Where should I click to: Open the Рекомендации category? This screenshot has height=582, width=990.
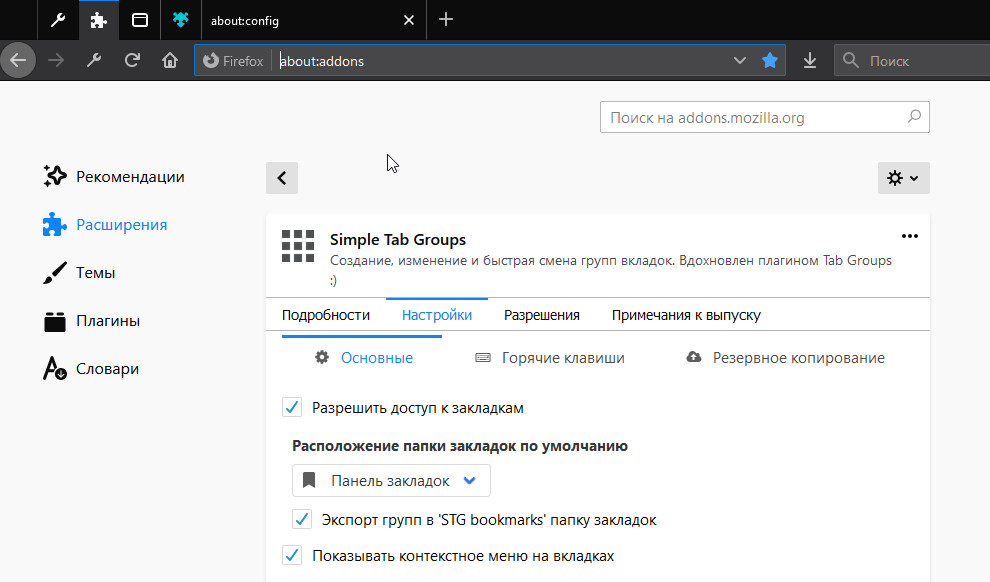pos(114,177)
